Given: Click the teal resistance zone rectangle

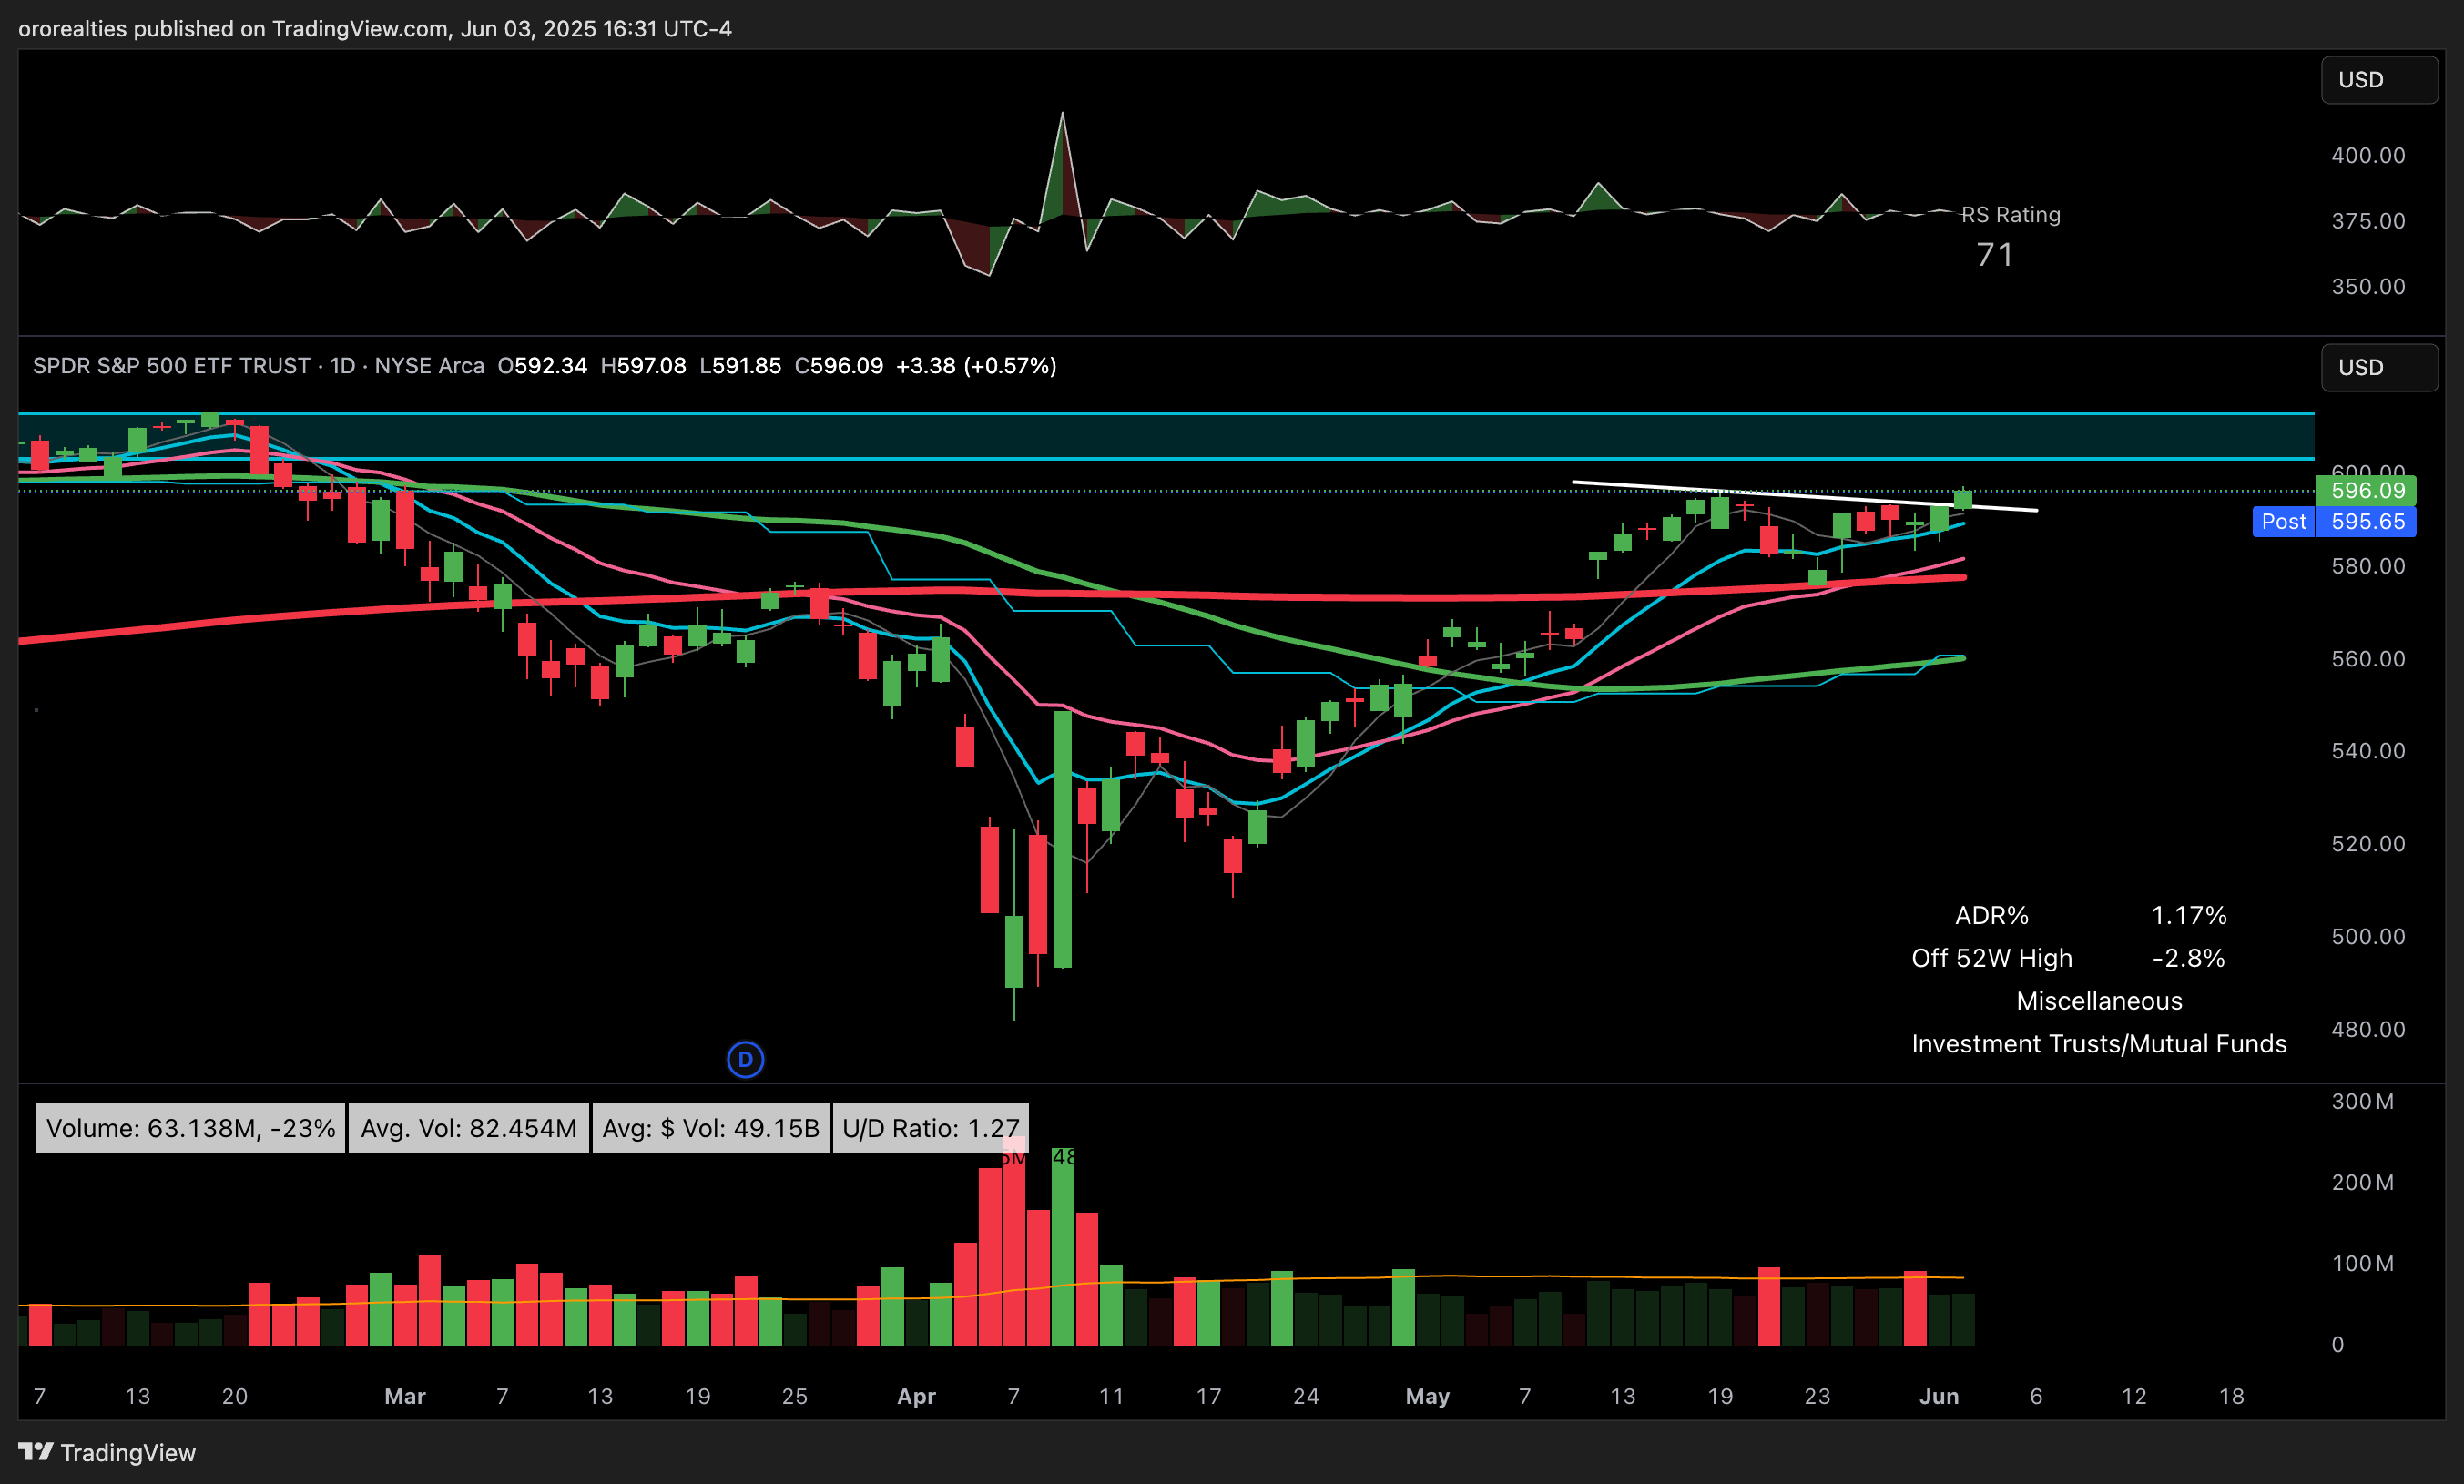Looking at the screenshot, I should coord(1166,436).
